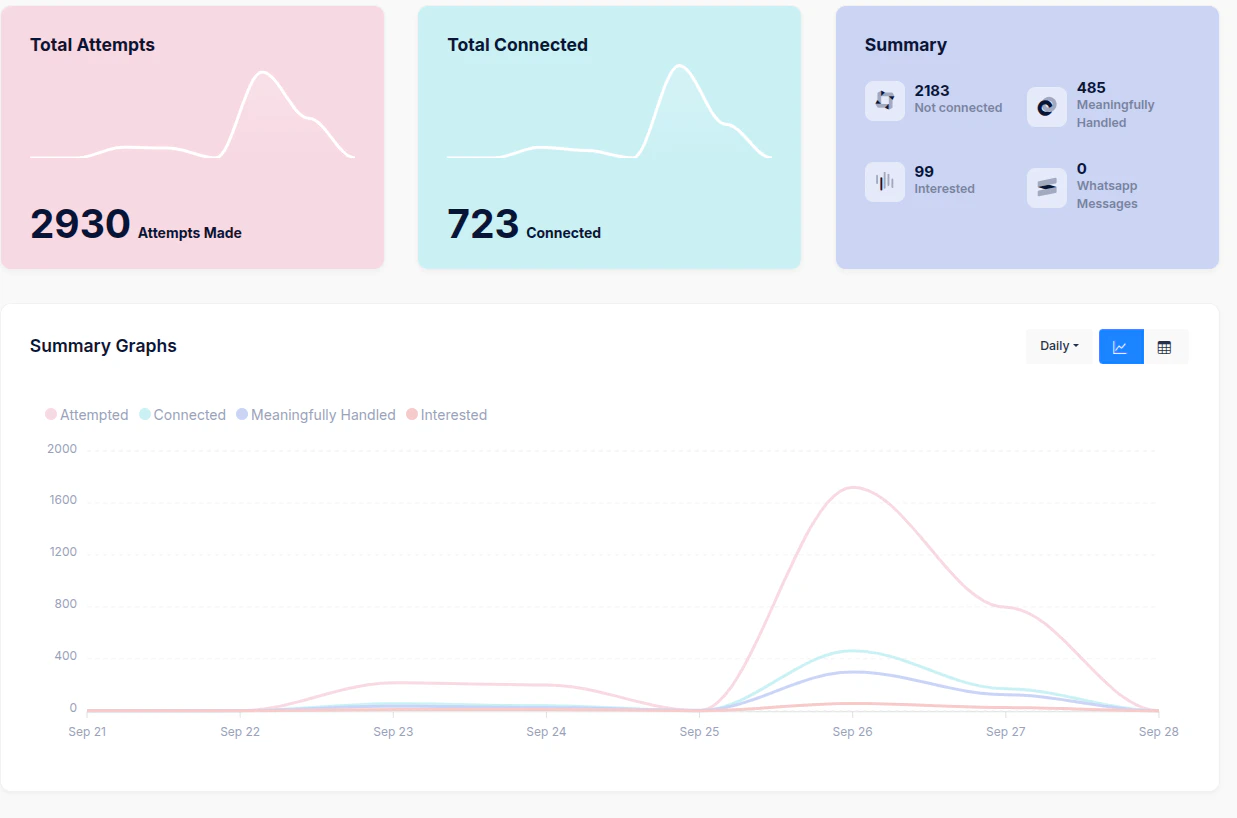Click the Summary card heading
1237x818 pixels.
(x=905, y=45)
